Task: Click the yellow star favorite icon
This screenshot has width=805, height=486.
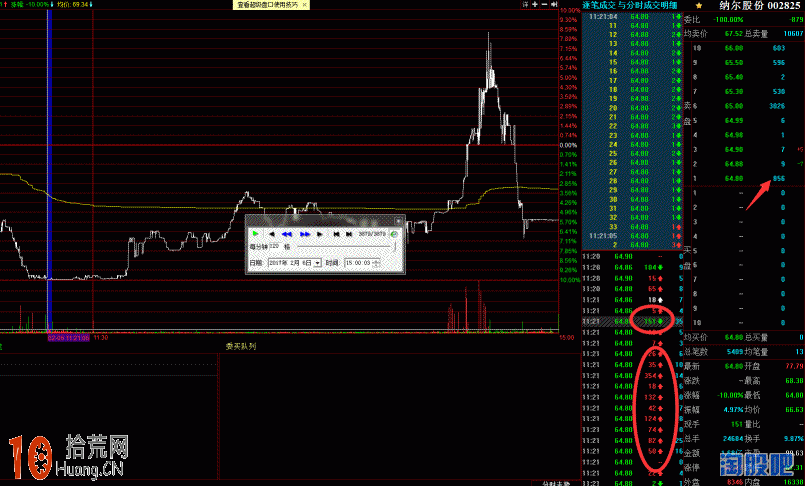Action: pyautogui.click(x=699, y=5)
